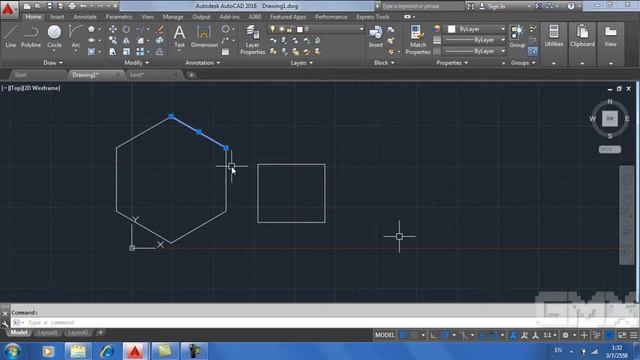Toggle the grid display in status bar
Viewport: 640px width, 360px height.
[403, 335]
